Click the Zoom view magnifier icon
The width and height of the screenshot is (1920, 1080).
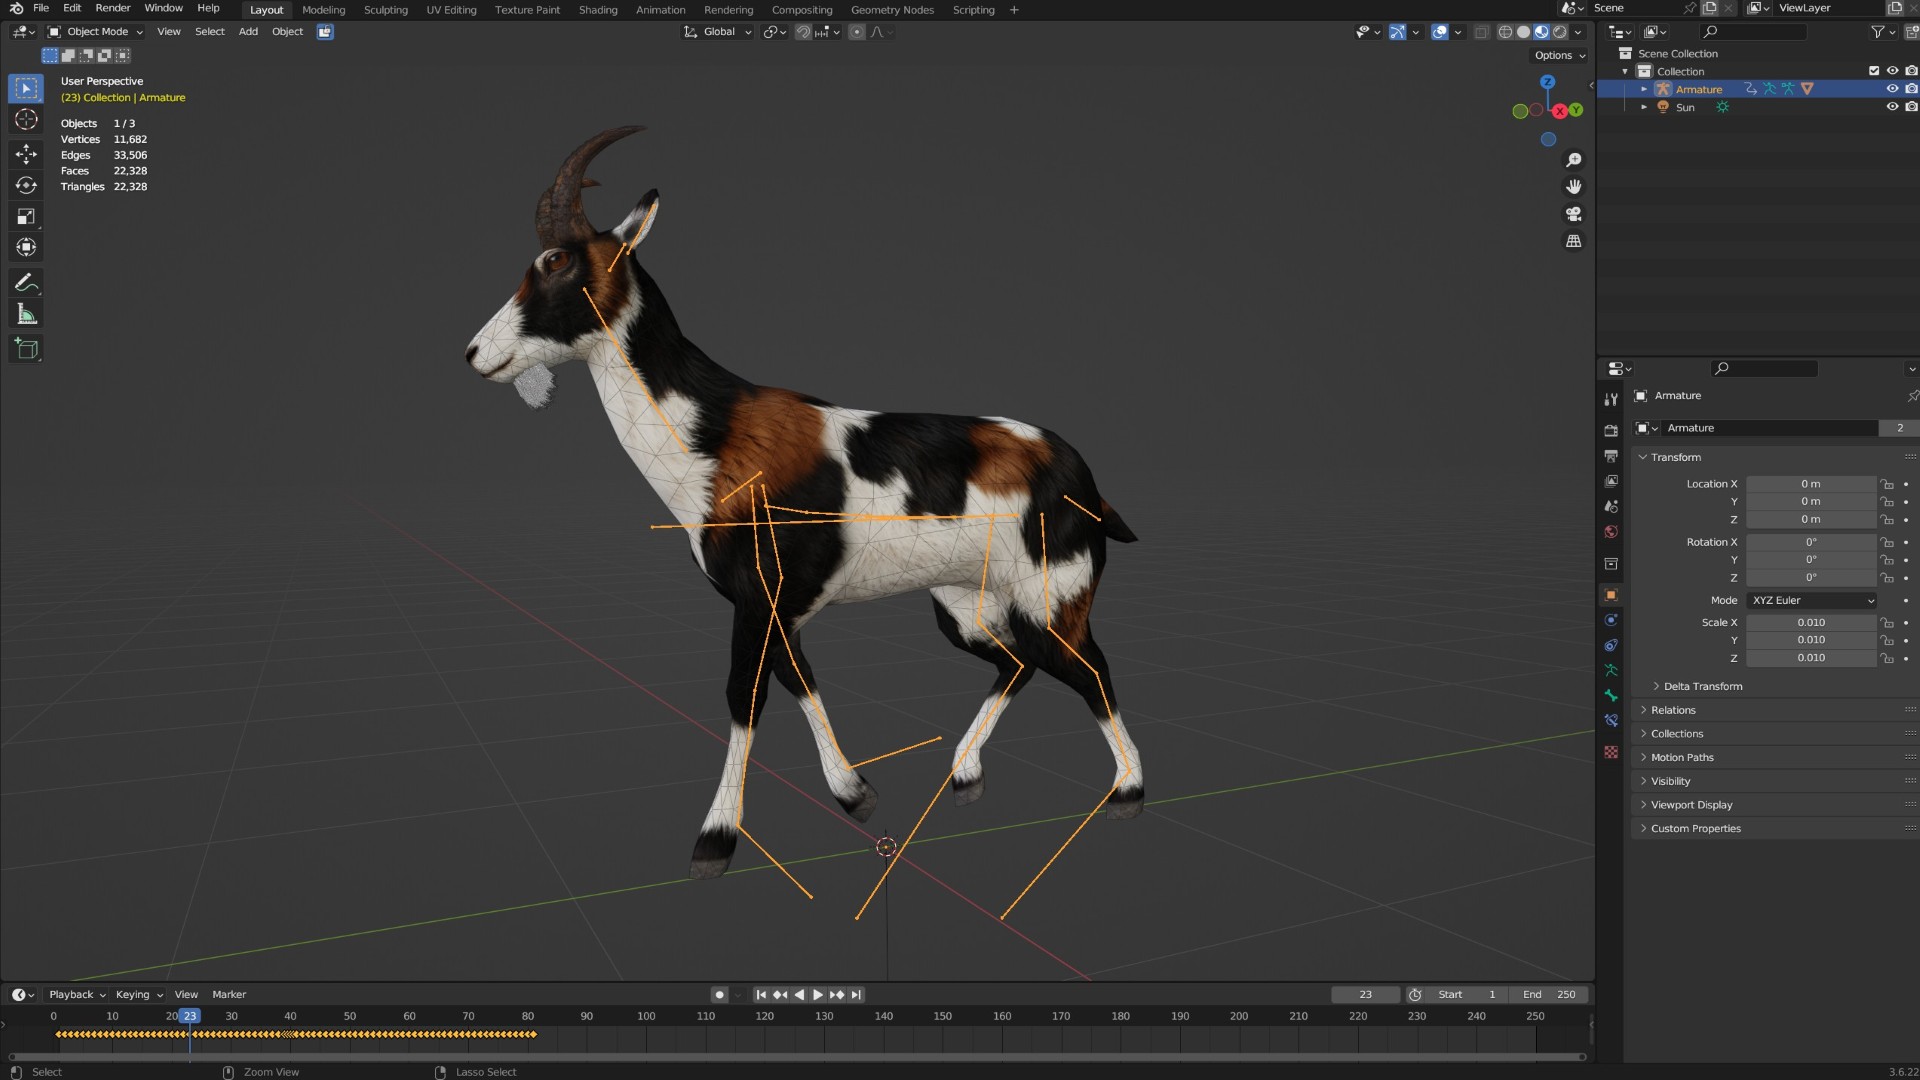click(x=1573, y=160)
